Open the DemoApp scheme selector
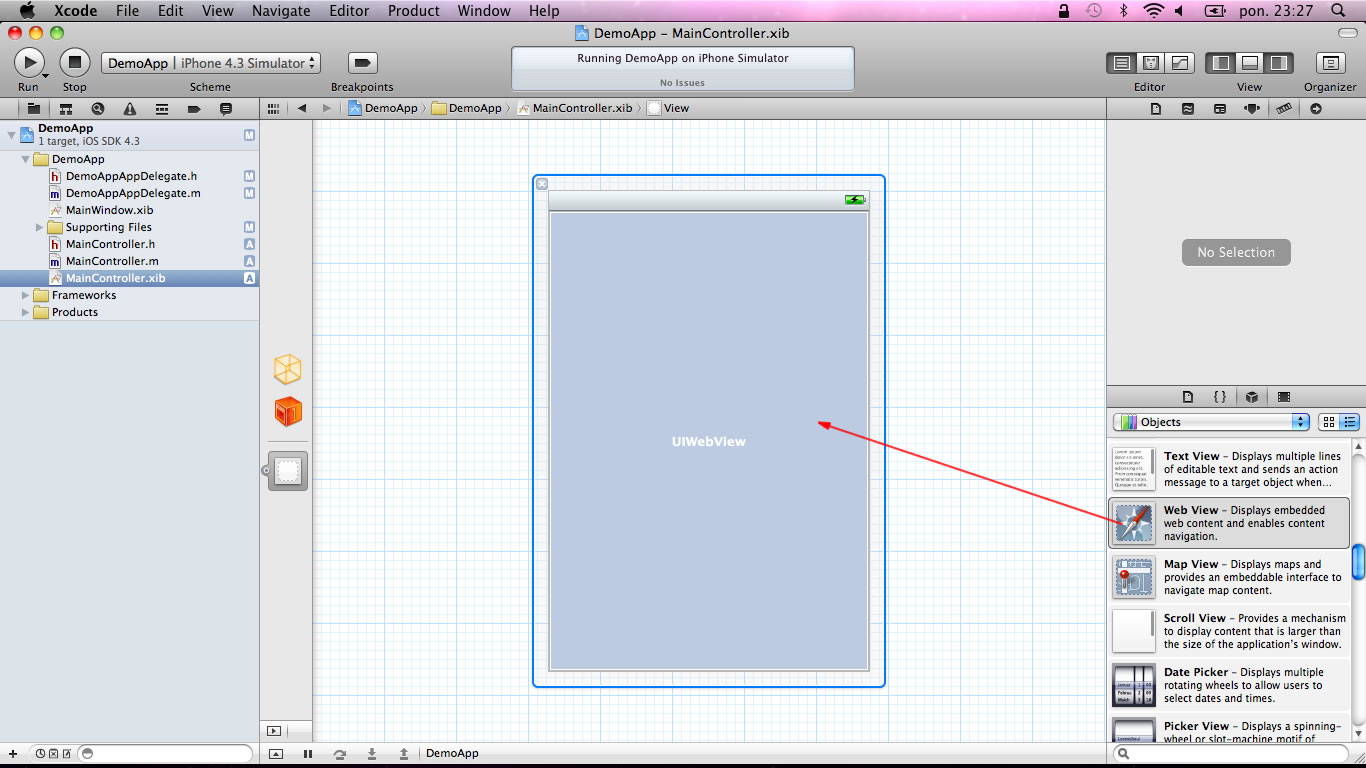1366x768 pixels. [x=211, y=63]
